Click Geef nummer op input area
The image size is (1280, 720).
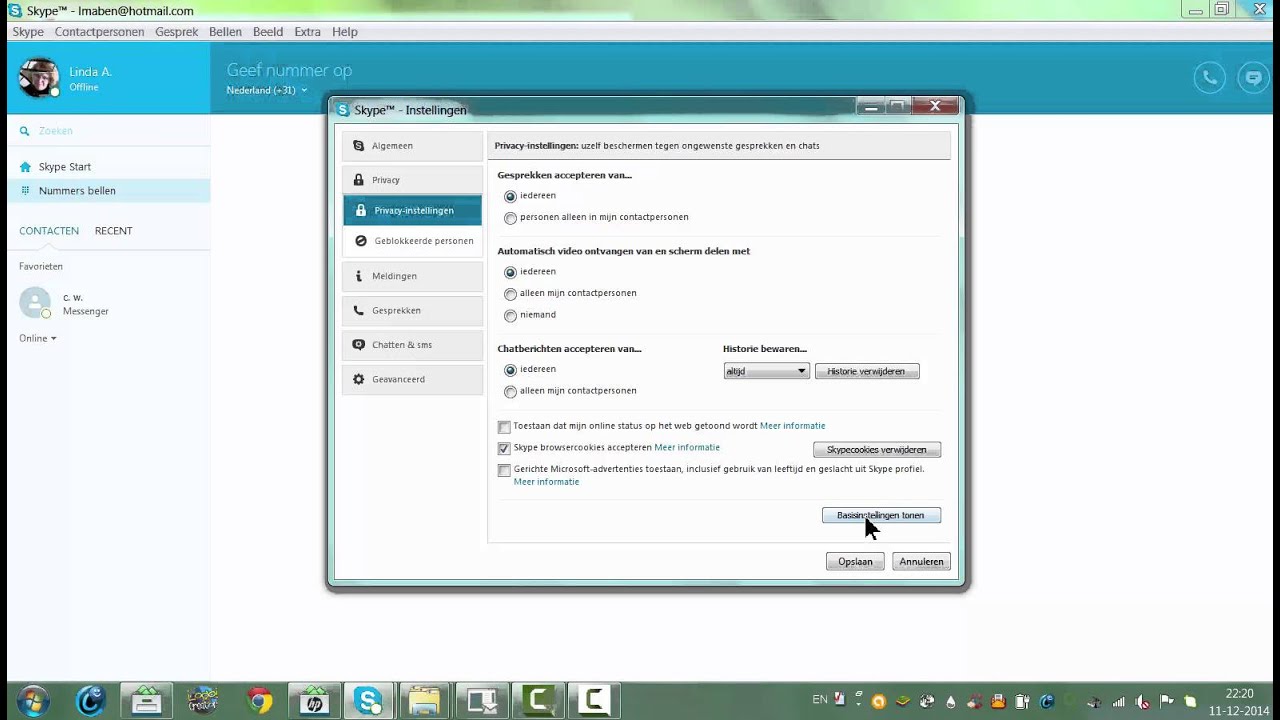click(289, 70)
